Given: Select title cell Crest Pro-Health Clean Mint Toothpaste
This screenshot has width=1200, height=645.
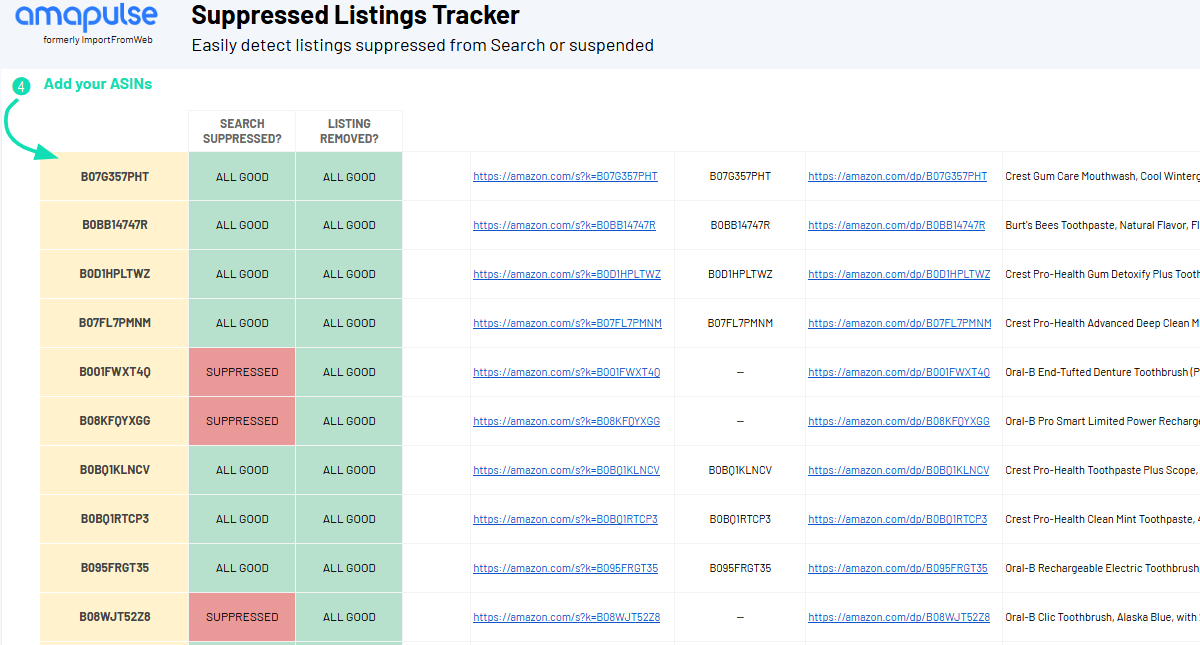Looking at the screenshot, I should [x=1102, y=519].
